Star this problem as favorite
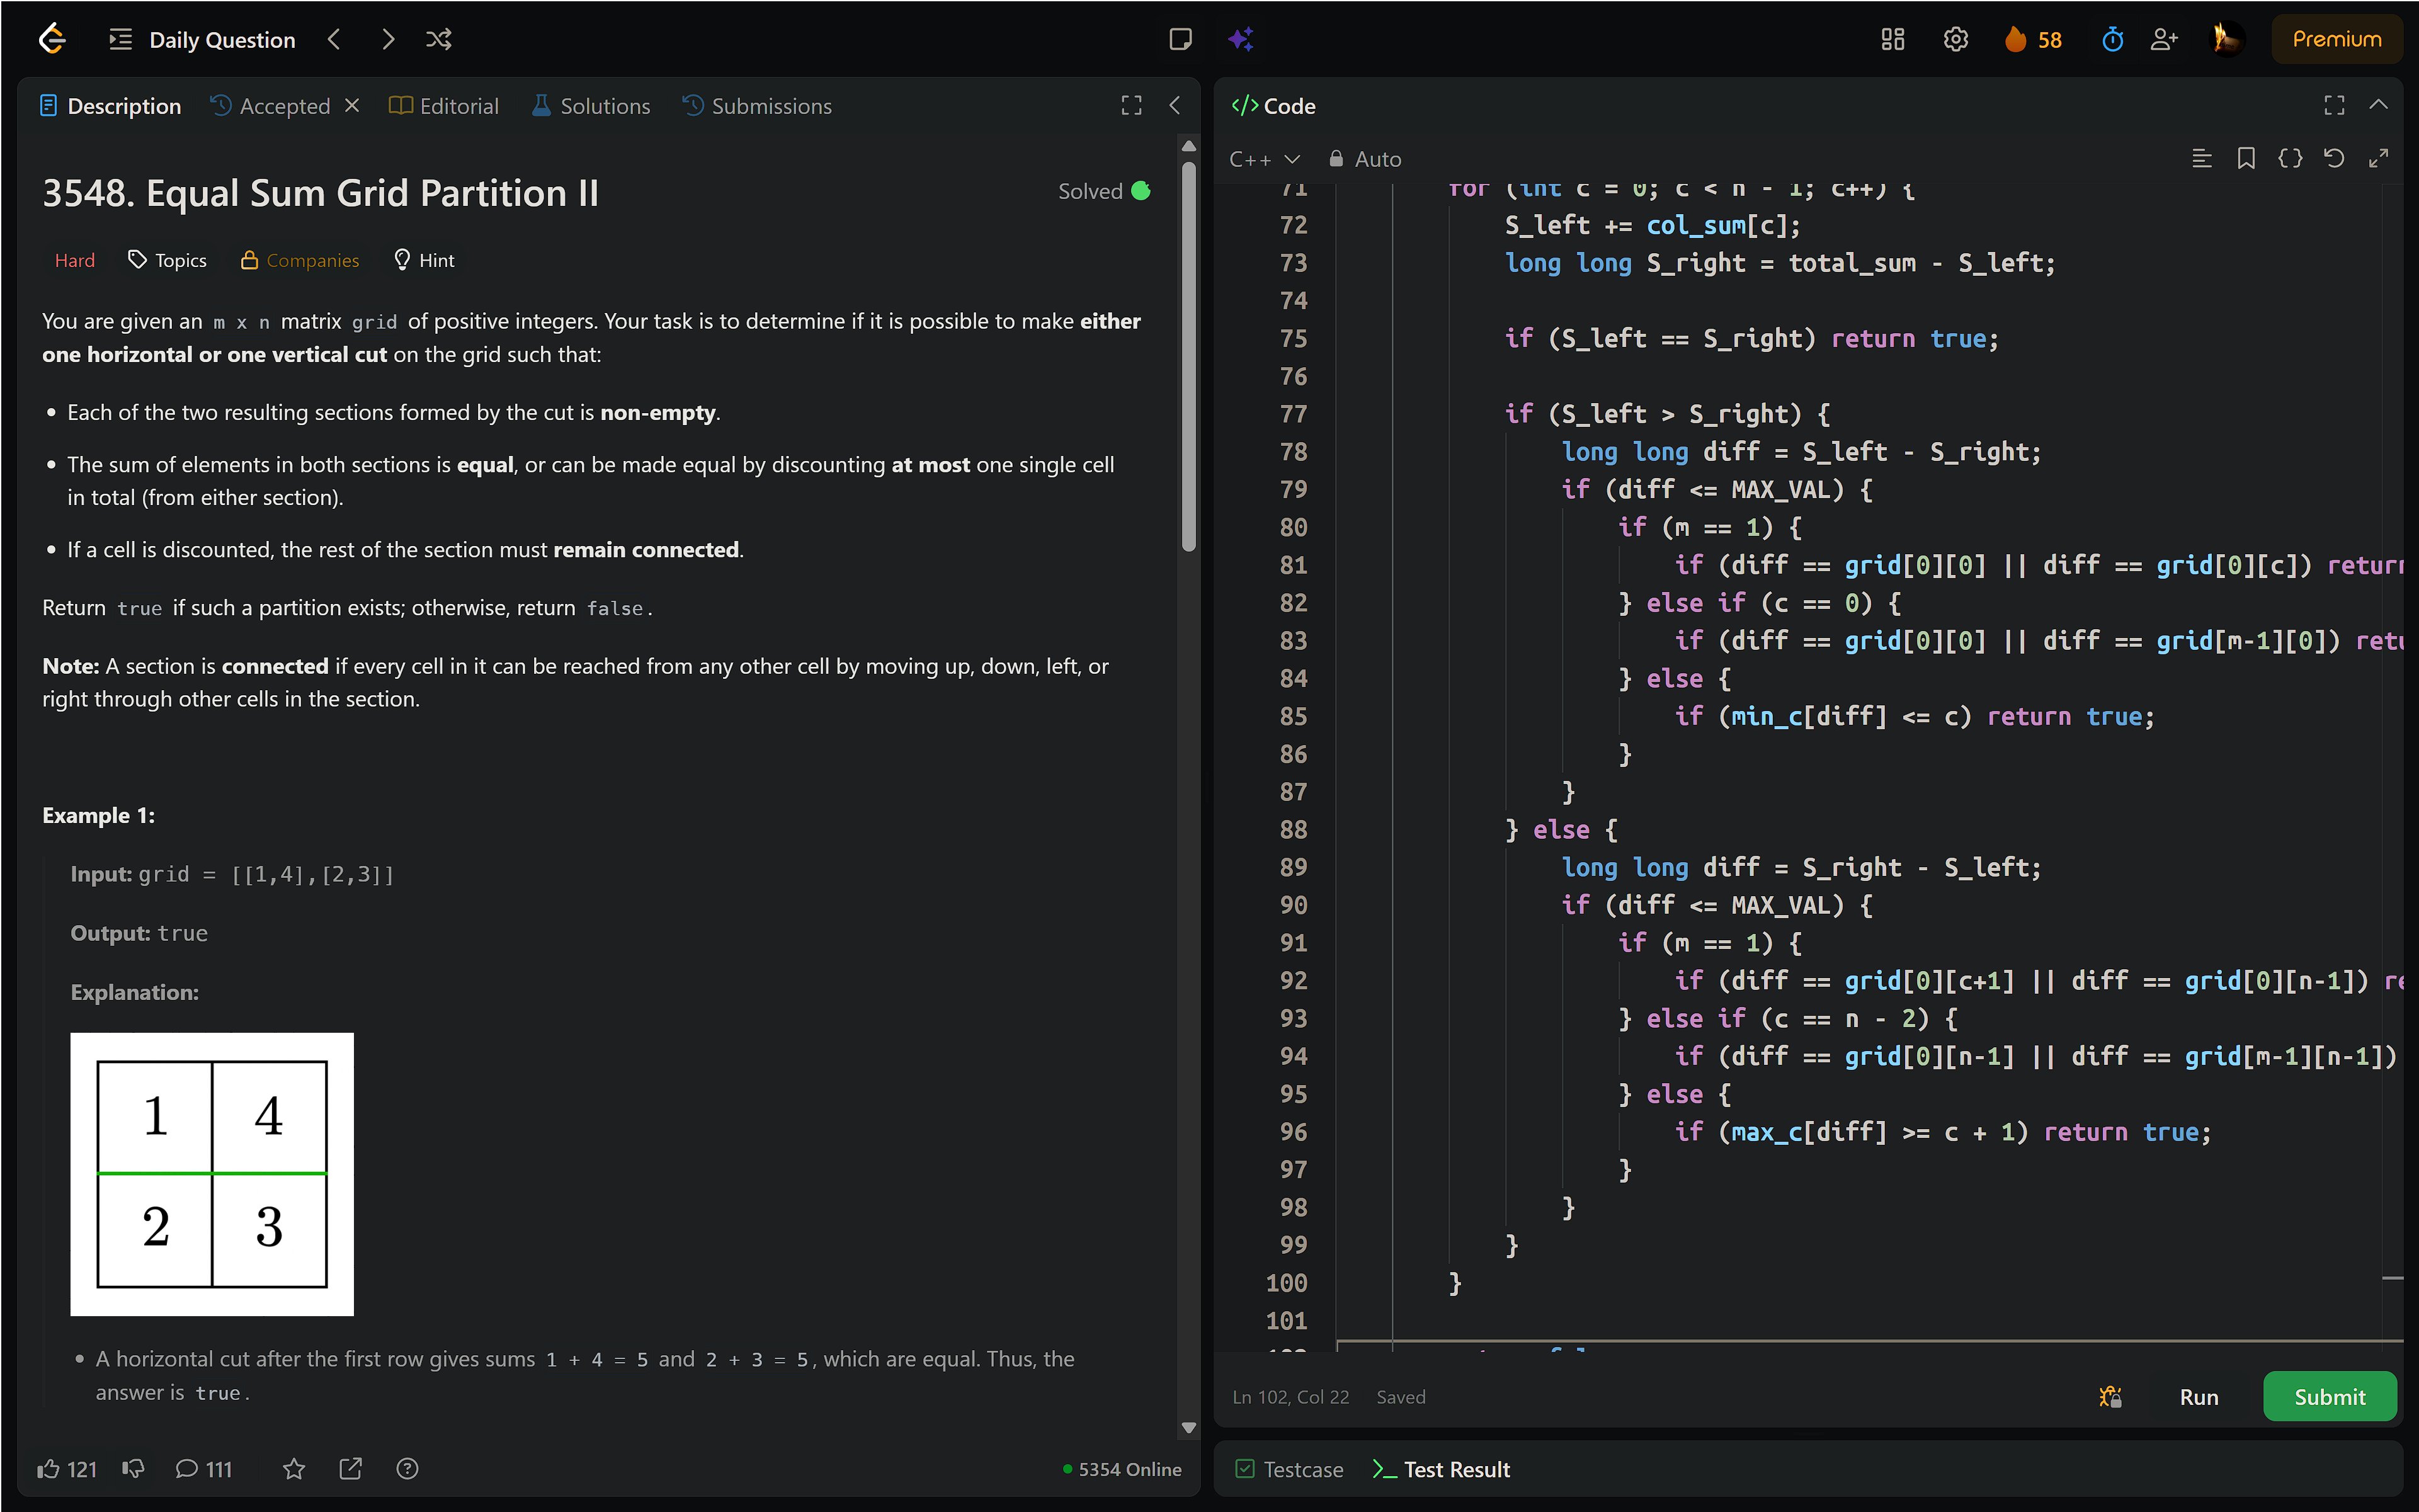The image size is (2419, 1512). pos(294,1469)
